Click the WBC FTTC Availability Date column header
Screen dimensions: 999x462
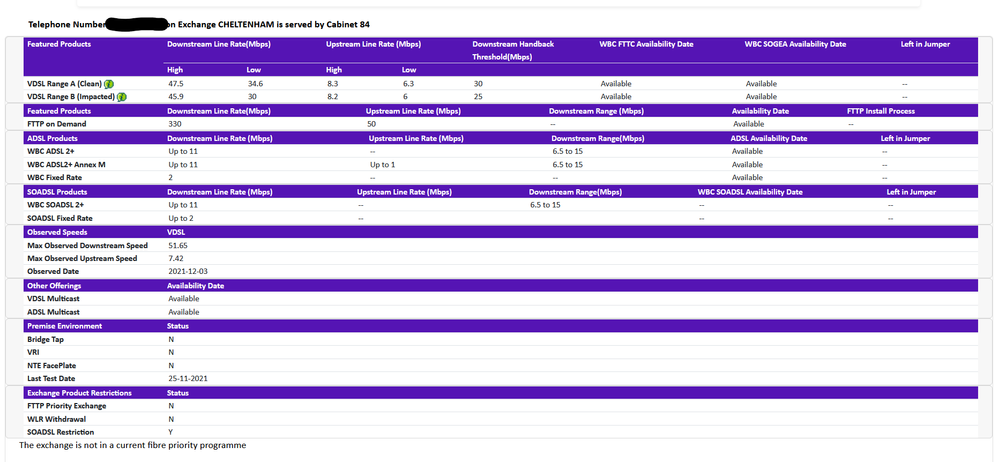coord(646,45)
